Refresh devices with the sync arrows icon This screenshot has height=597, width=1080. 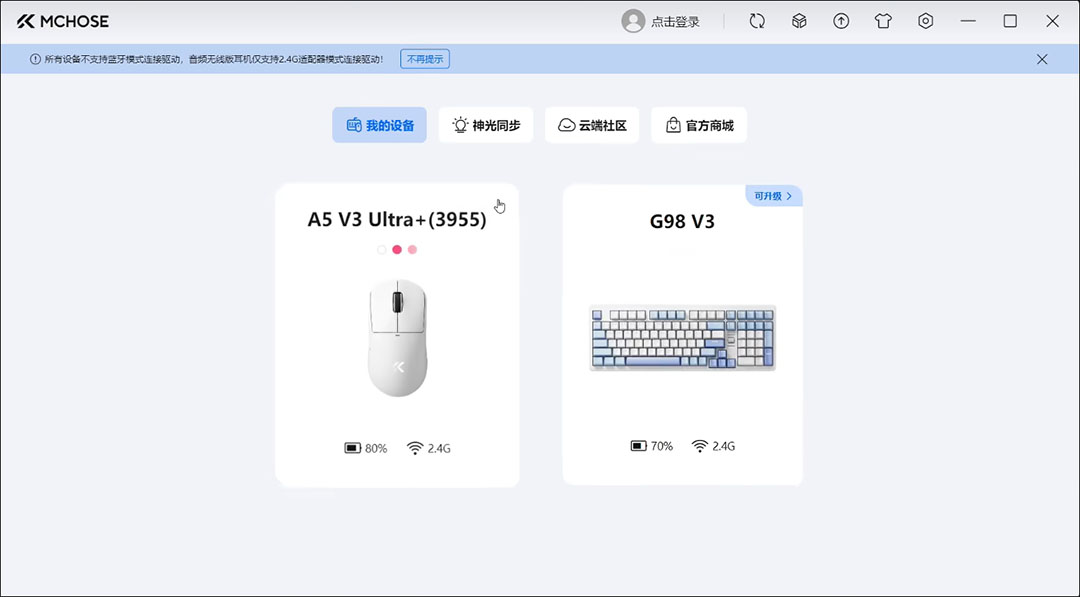pos(757,21)
